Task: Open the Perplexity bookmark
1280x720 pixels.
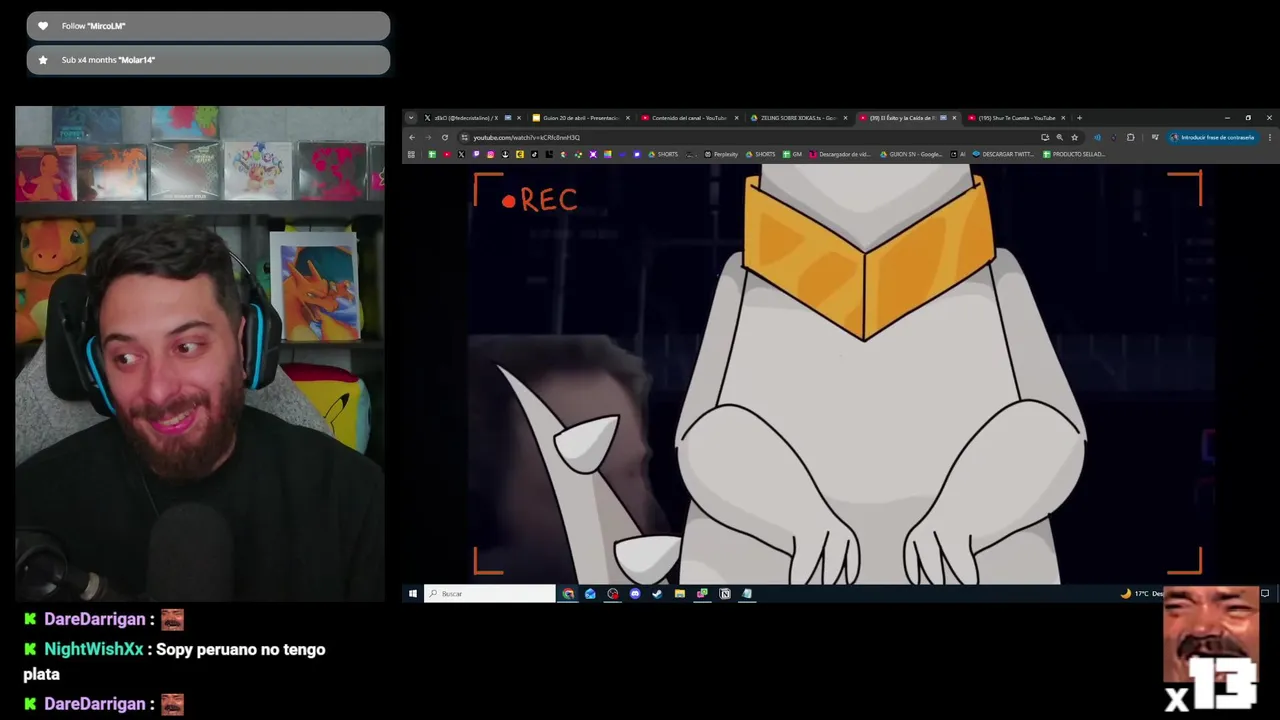Action: (x=721, y=154)
